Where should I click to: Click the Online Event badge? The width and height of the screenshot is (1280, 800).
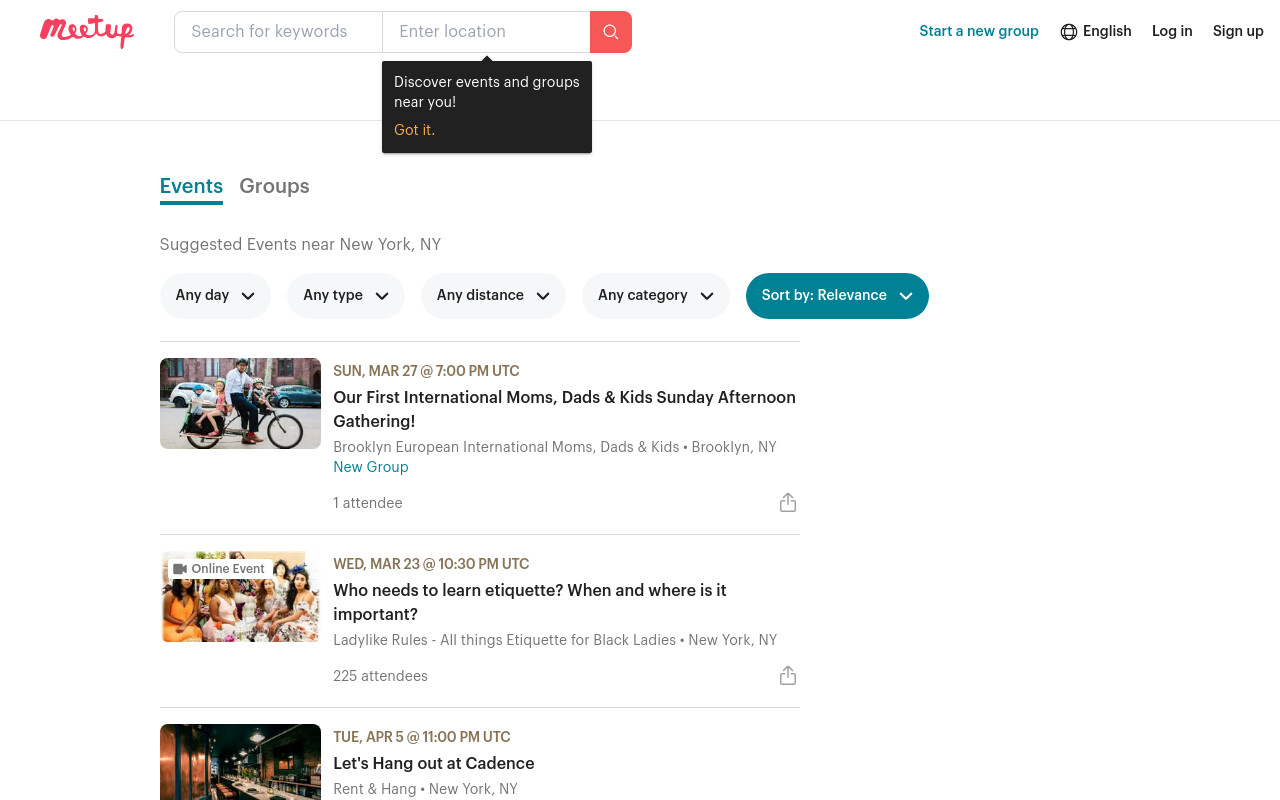tap(219, 569)
